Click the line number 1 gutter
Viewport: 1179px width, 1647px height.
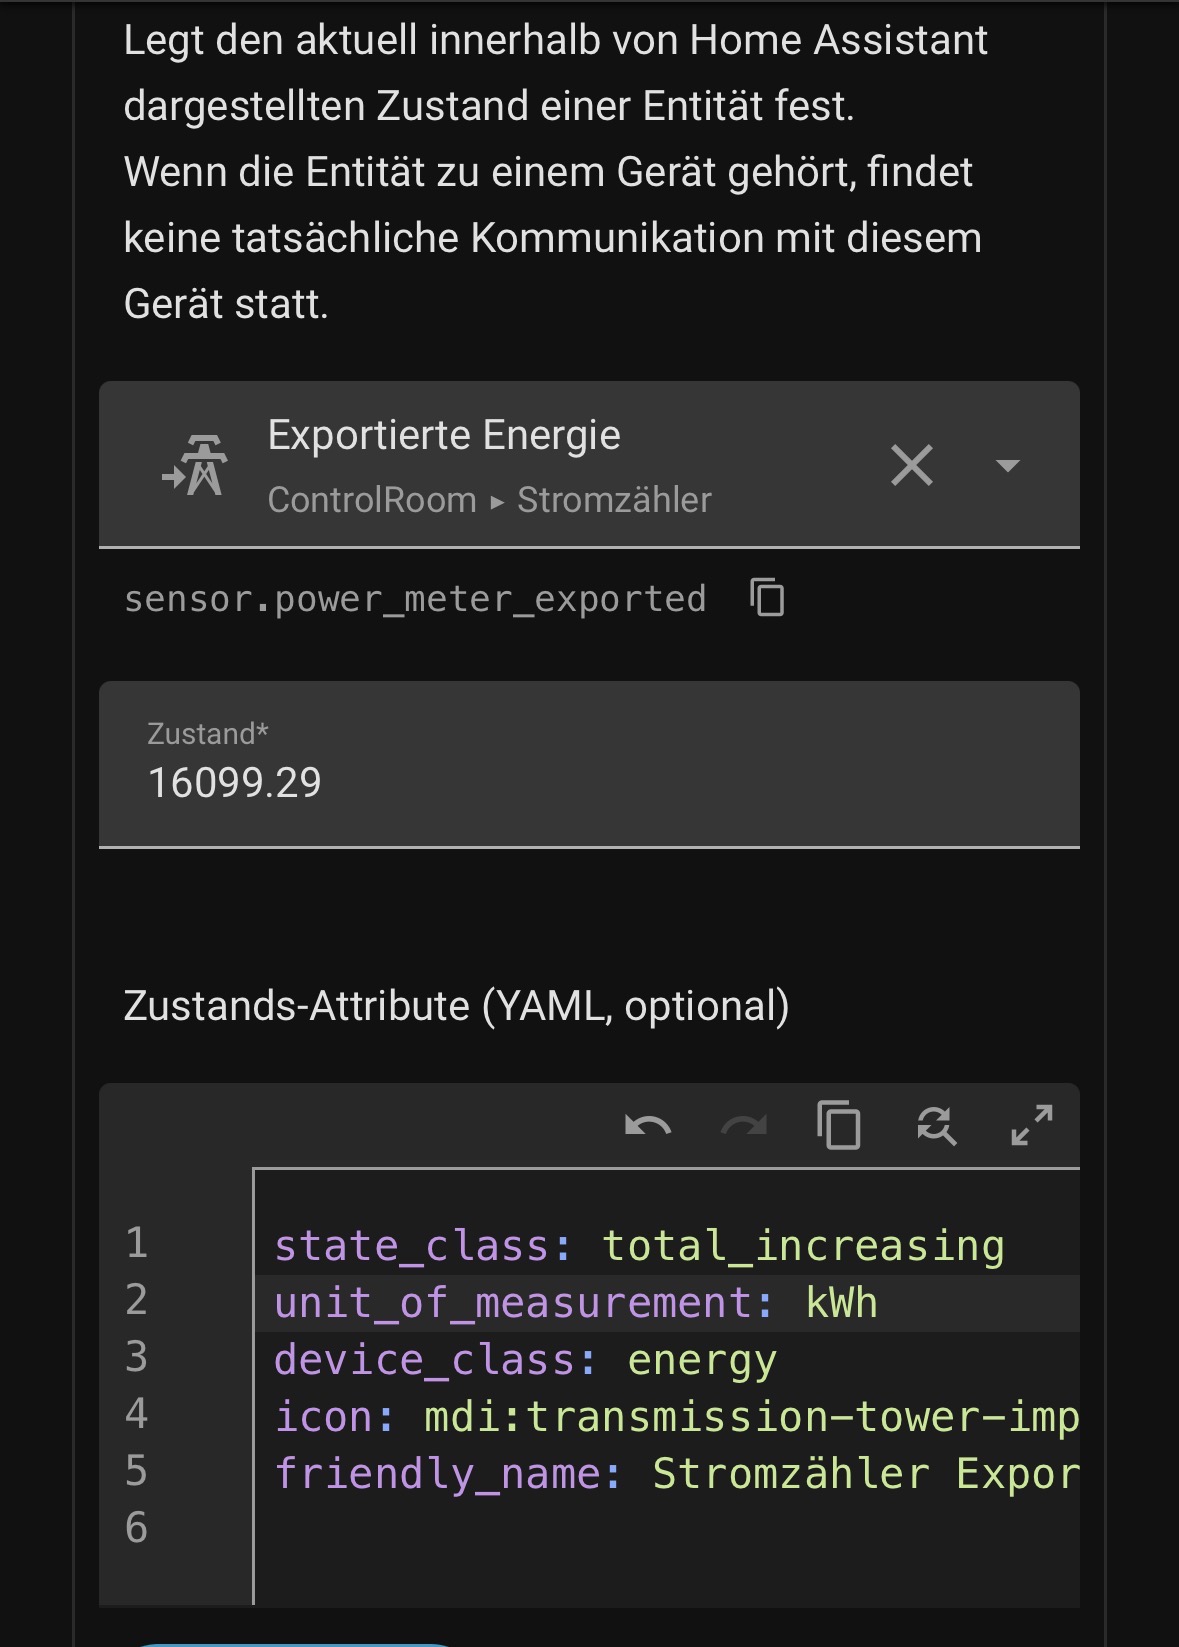coord(137,1243)
